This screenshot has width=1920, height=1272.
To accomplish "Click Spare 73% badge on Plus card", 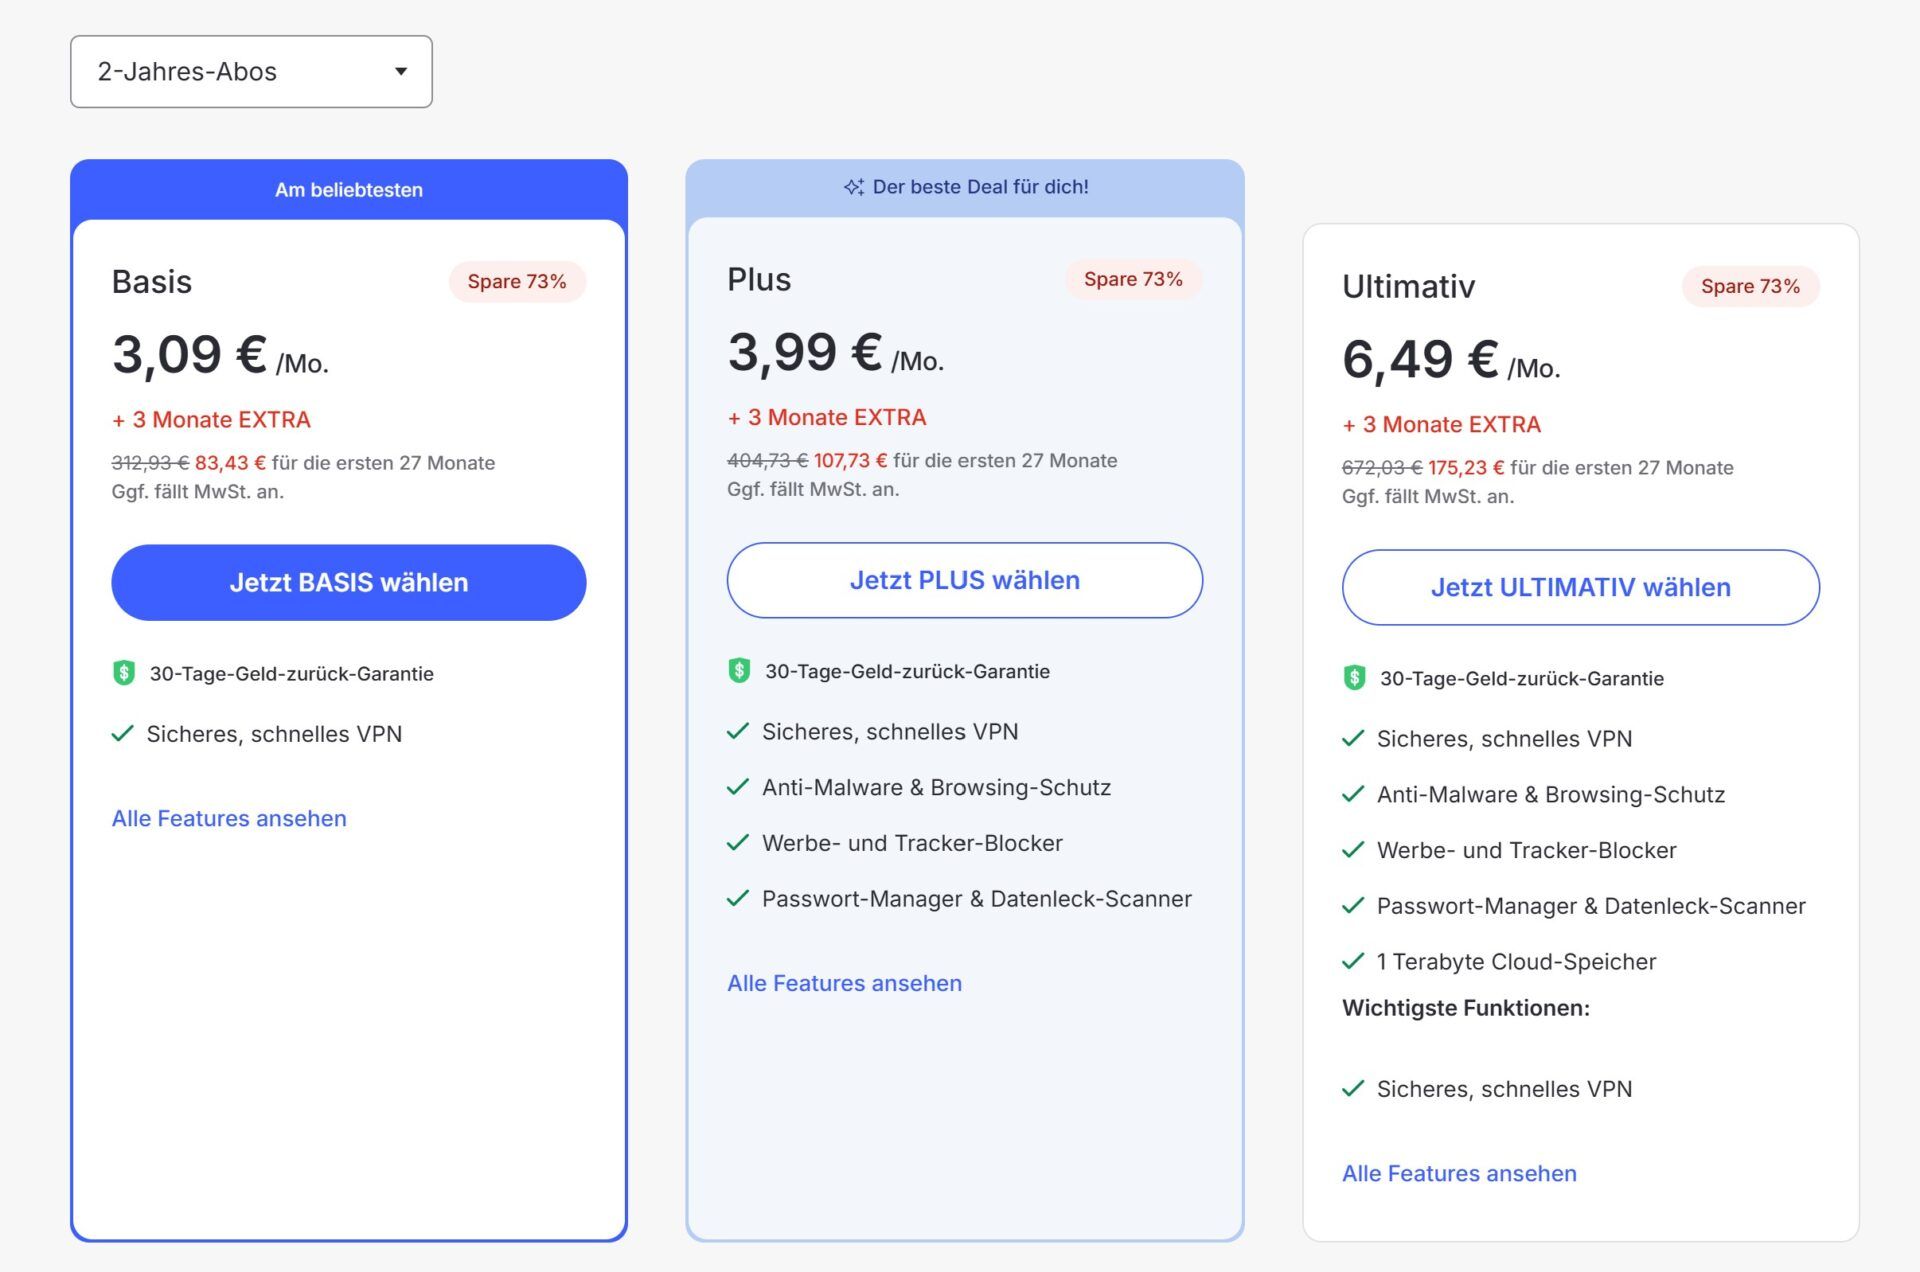I will click(1133, 280).
